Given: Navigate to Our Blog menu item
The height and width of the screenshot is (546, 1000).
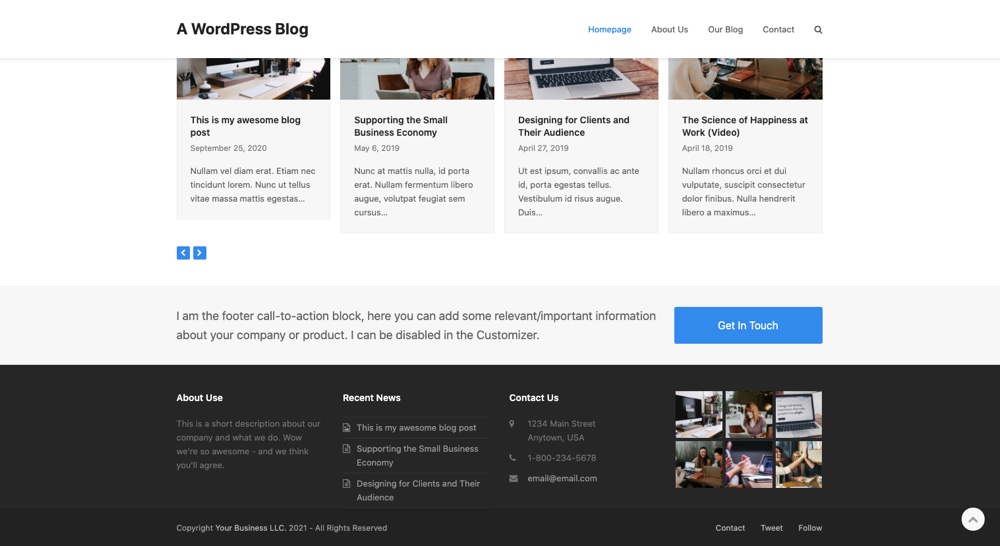Looking at the screenshot, I should pyautogui.click(x=725, y=29).
